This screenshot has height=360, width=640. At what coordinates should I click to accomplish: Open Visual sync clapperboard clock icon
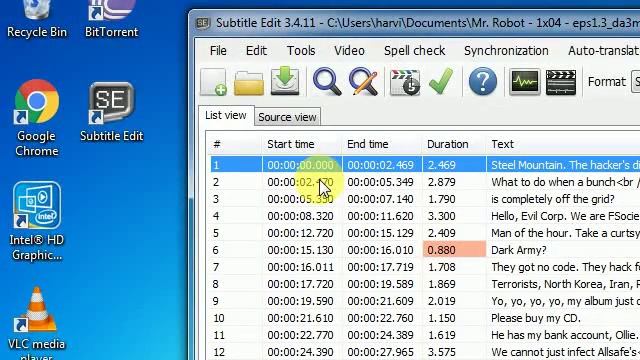coord(405,82)
